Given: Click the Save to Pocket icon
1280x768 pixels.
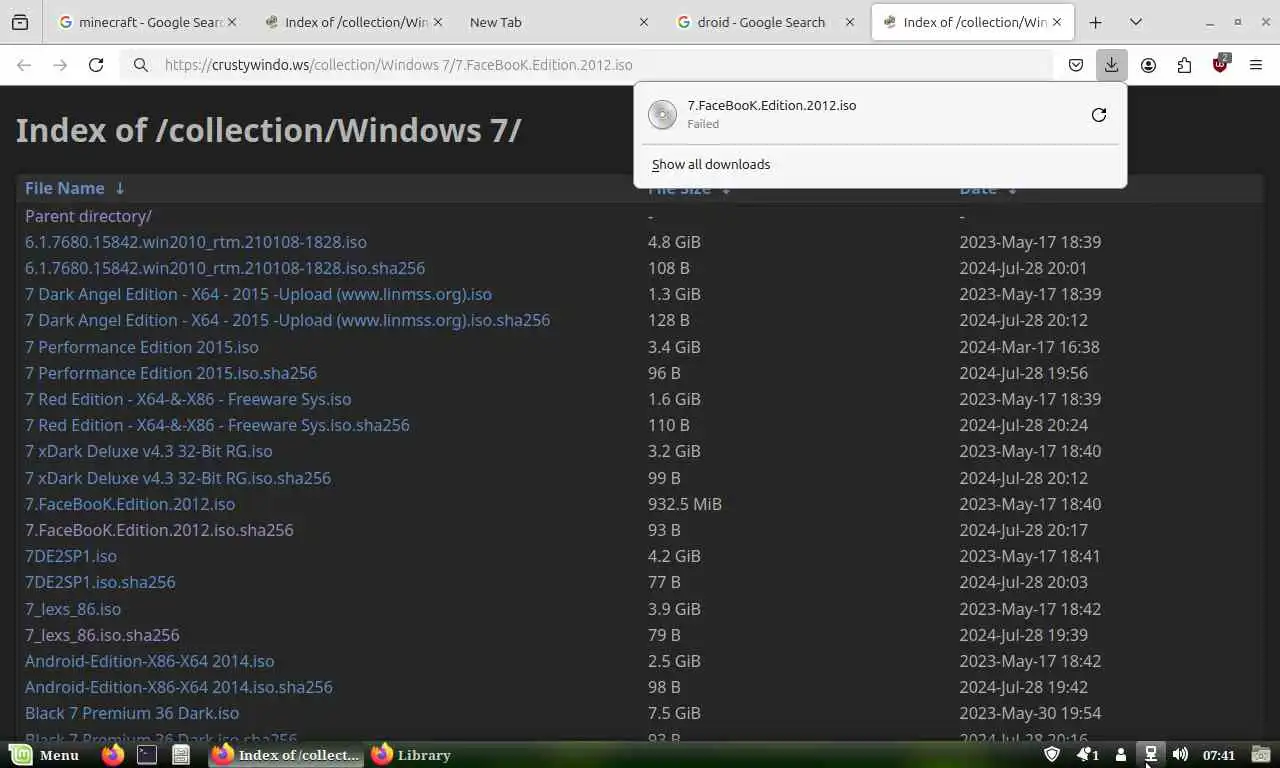Looking at the screenshot, I should pyautogui.click(x=1076, y=65).
